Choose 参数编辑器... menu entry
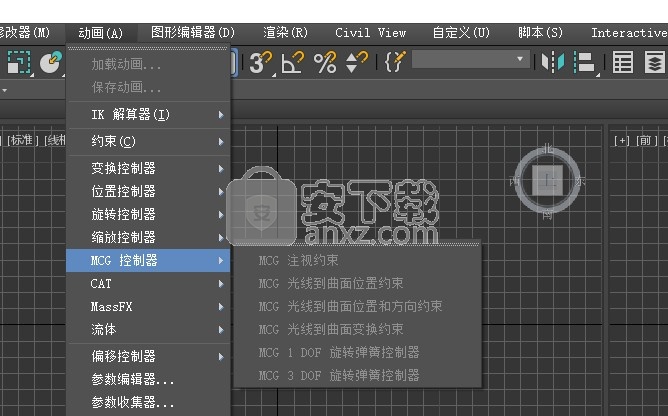Screen dimensions: 668x416 click(148, 379)
